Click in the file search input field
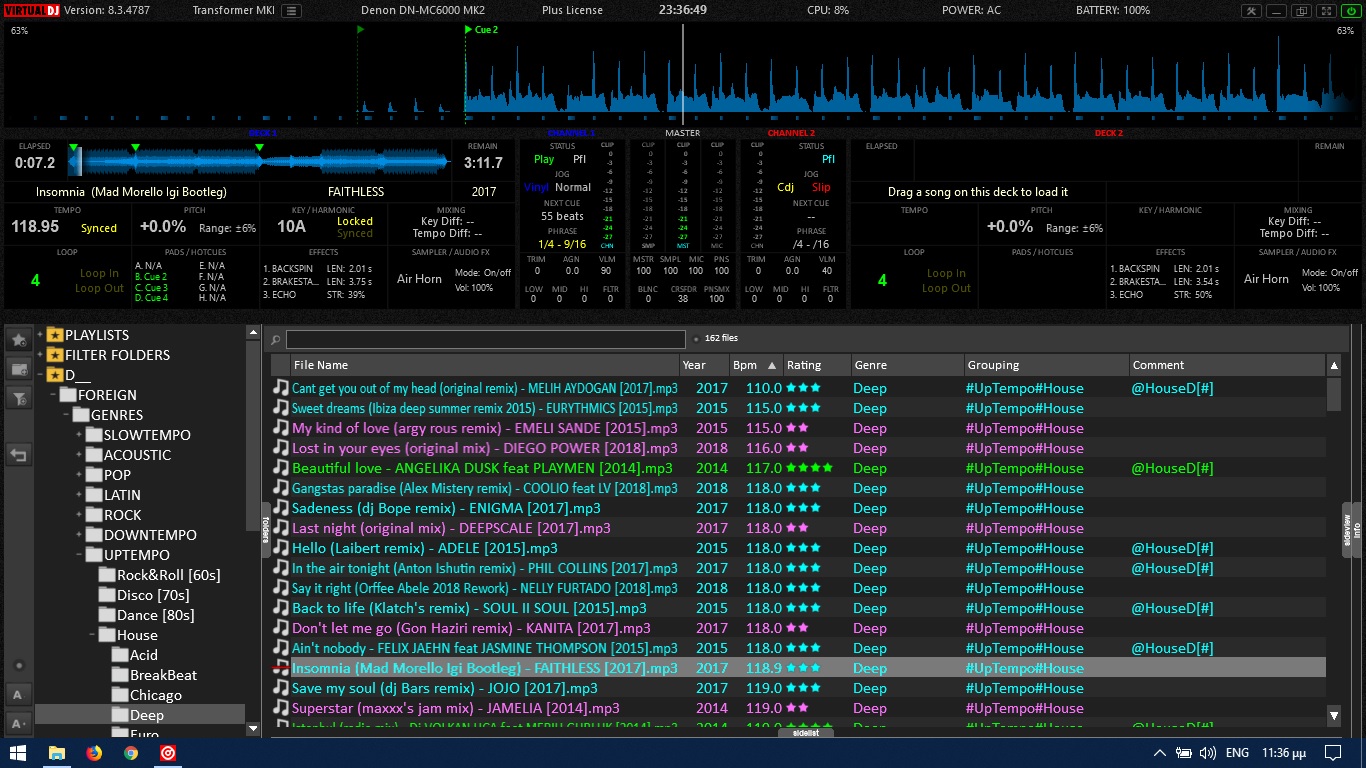Image resolution: width=1366 pixels, height=768 pixels. click(485, 339)
